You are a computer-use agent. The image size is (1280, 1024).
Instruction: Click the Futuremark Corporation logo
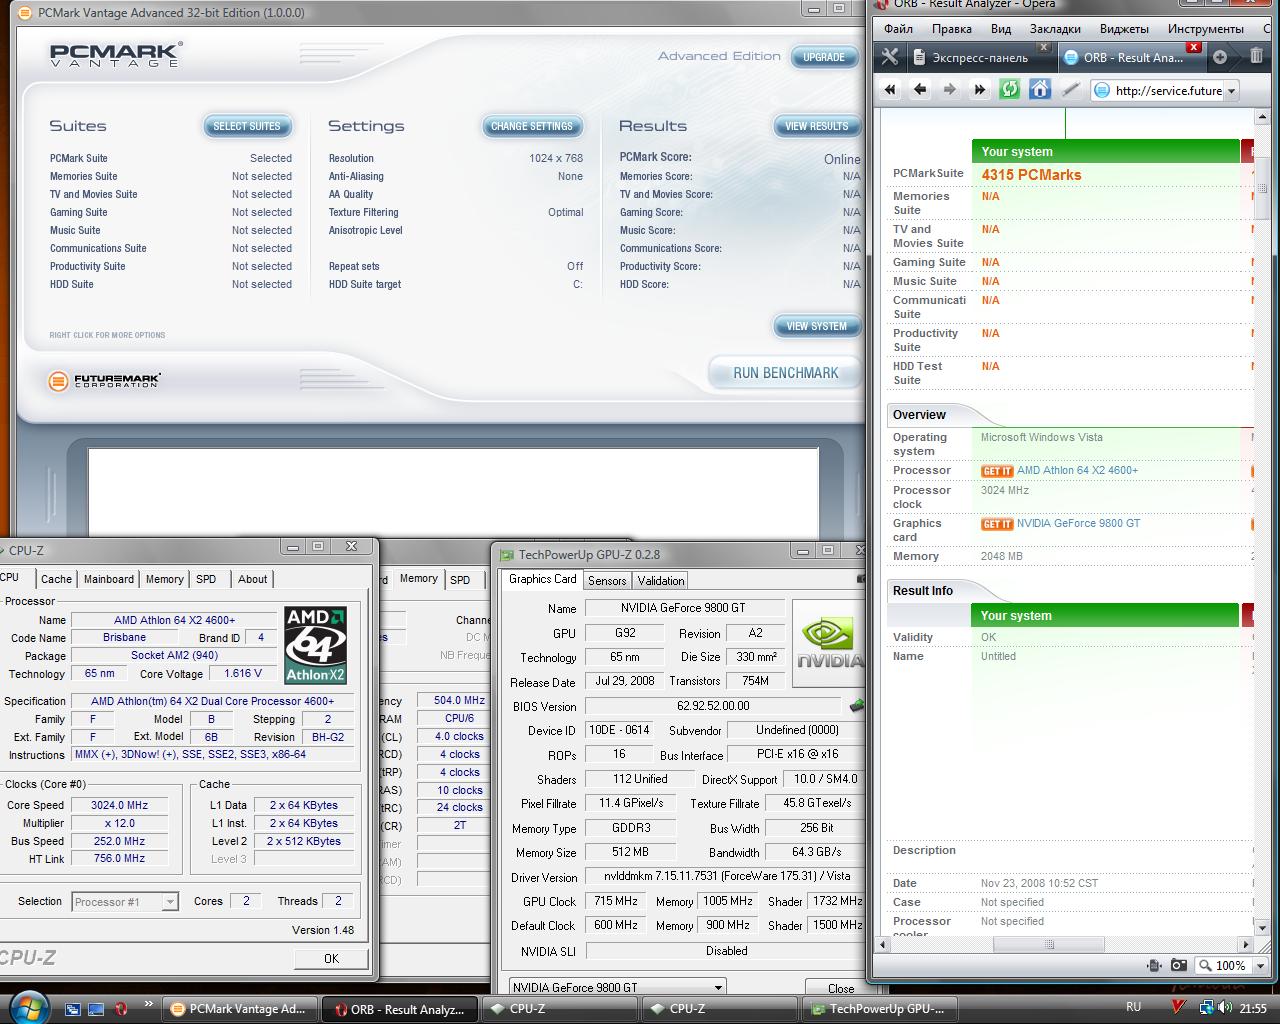(x=104, y=381)
